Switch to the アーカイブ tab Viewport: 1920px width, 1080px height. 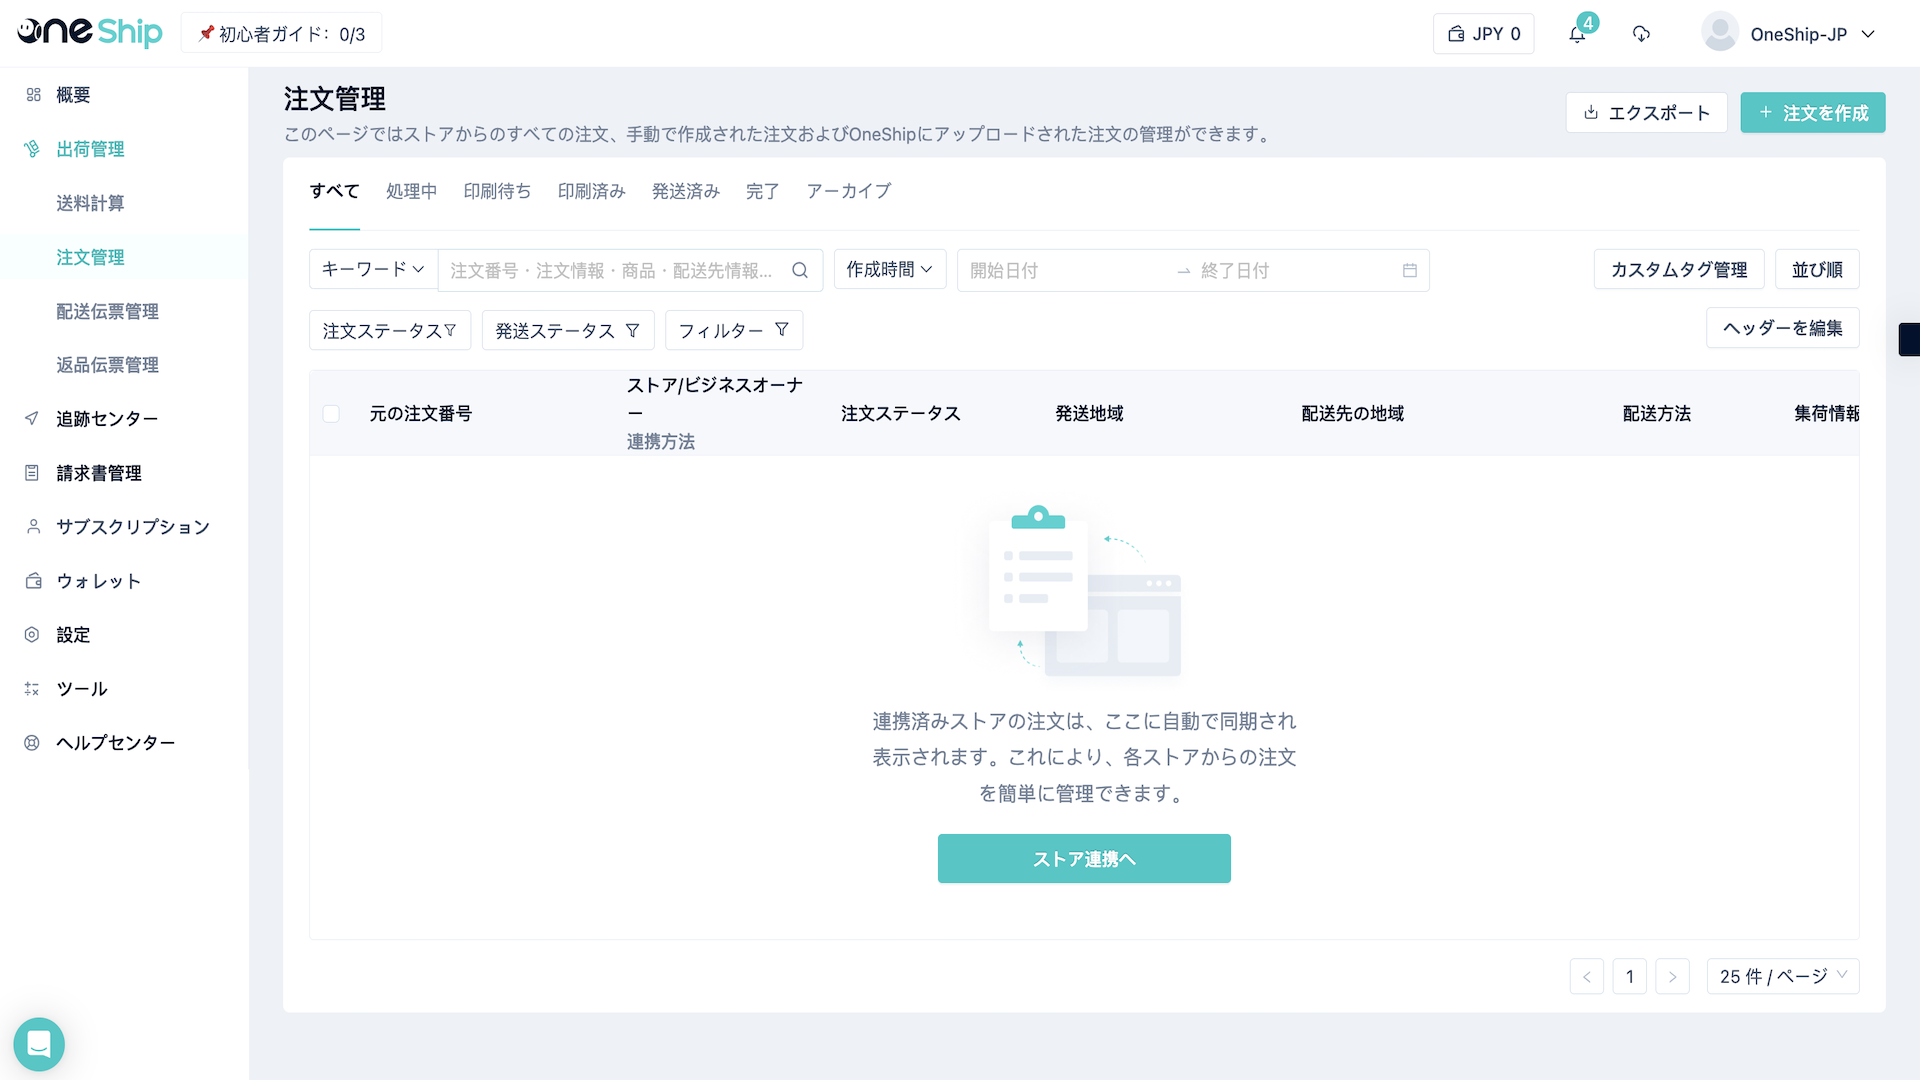pyautogui.click(x=848, y=191)
